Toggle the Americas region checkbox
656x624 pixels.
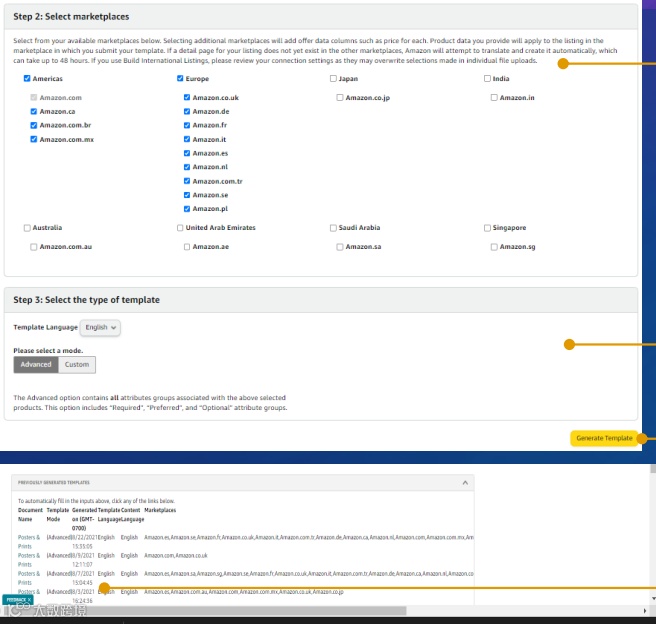point(27,78)
